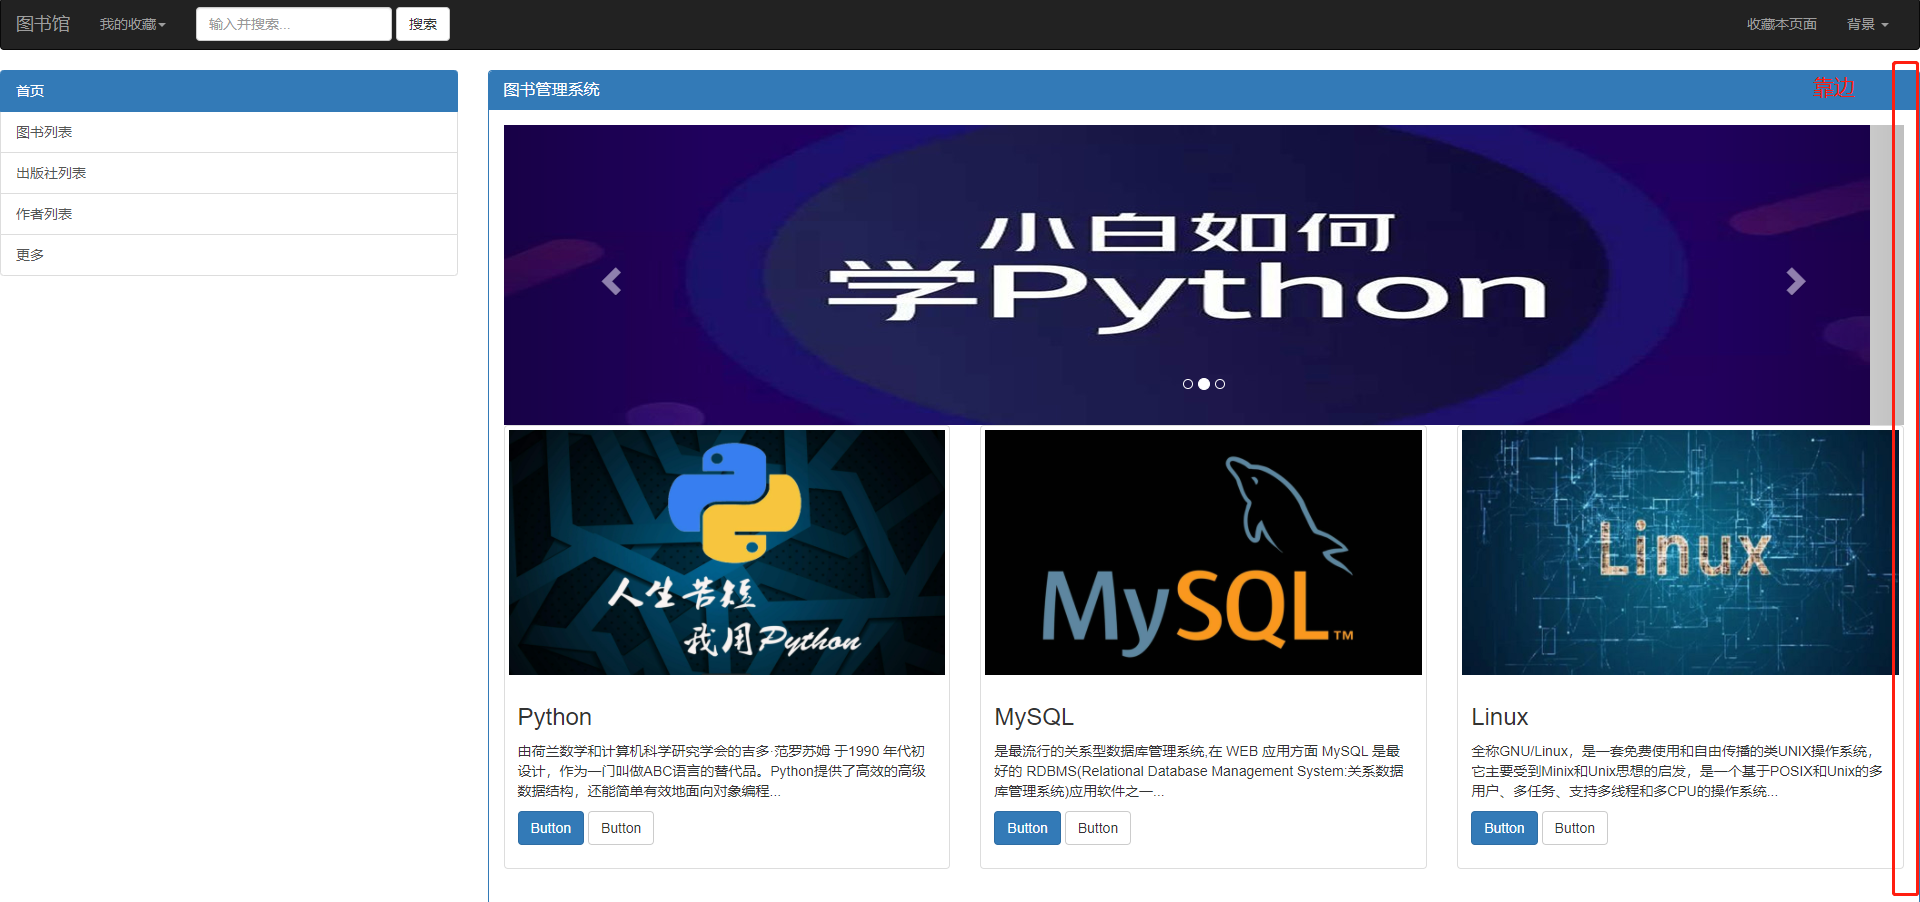
Task: Click the 图书馆 brand link
Action: coord(43,24)
